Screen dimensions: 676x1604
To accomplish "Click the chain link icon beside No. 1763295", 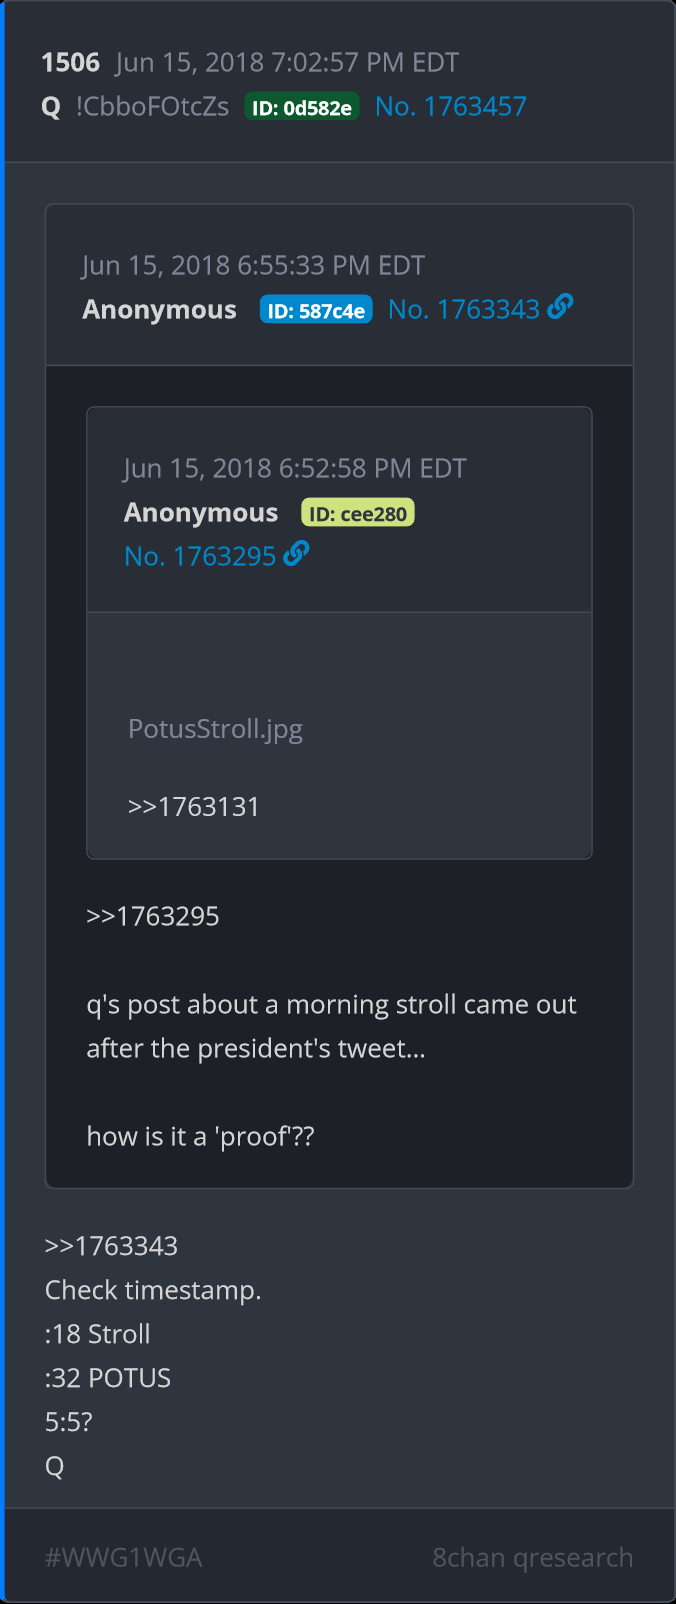I will coord(297,554).
